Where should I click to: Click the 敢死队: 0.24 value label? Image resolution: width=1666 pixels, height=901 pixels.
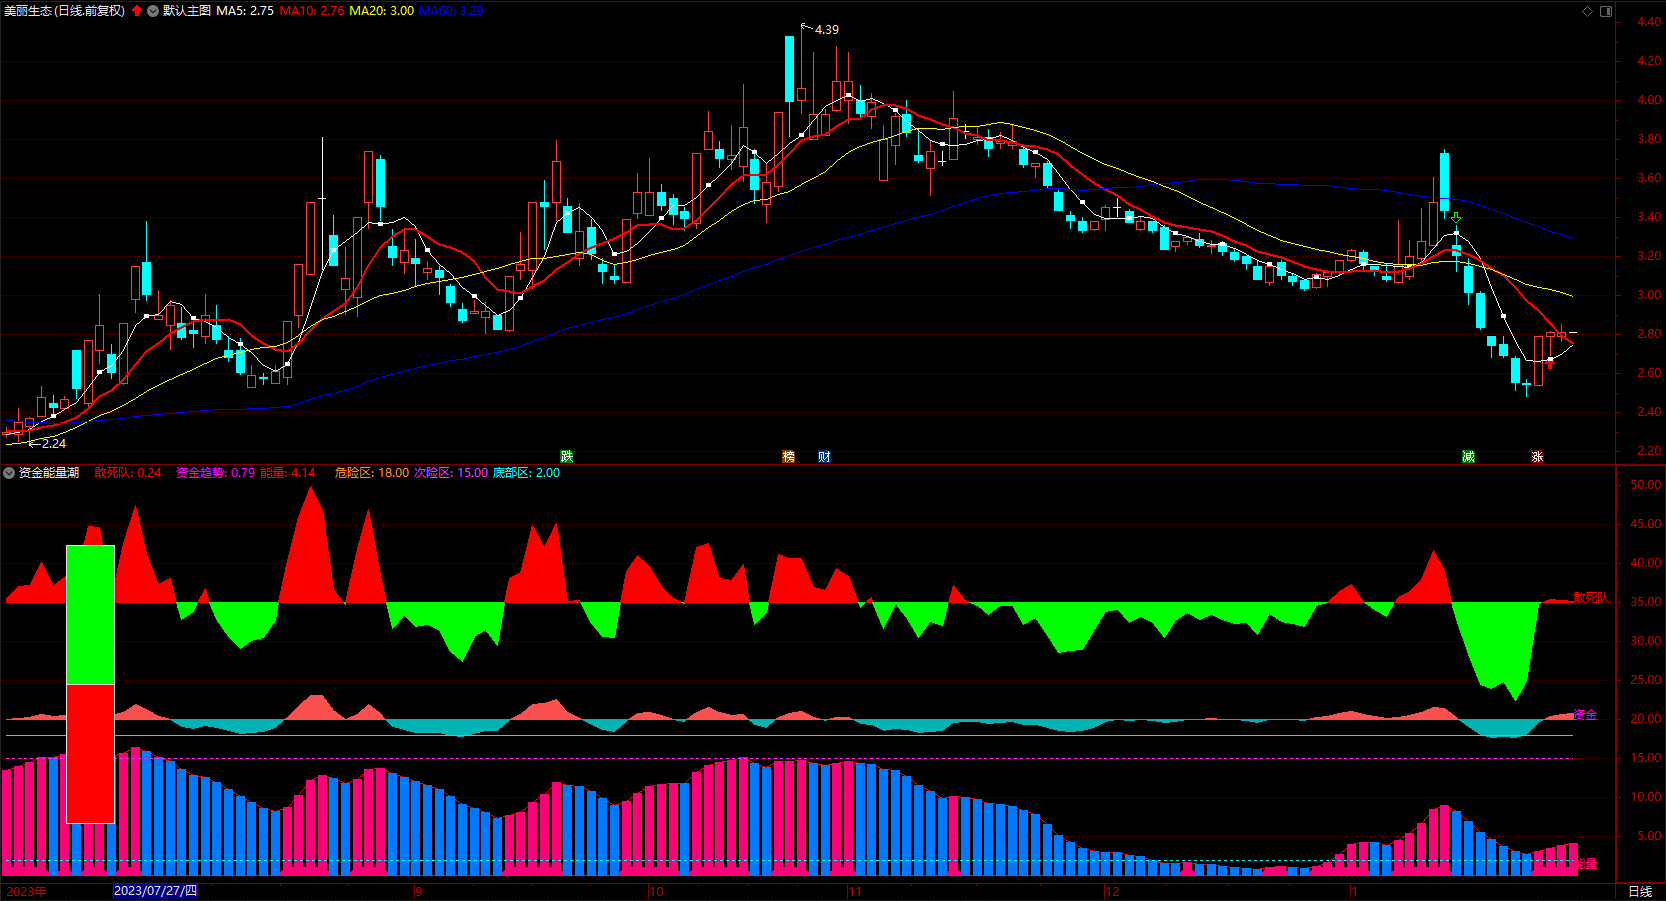tap(128, 473)
